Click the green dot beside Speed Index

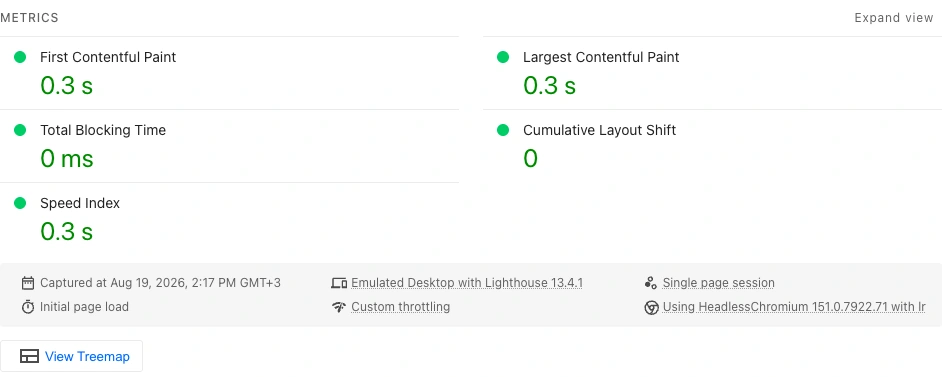point(20,203)
